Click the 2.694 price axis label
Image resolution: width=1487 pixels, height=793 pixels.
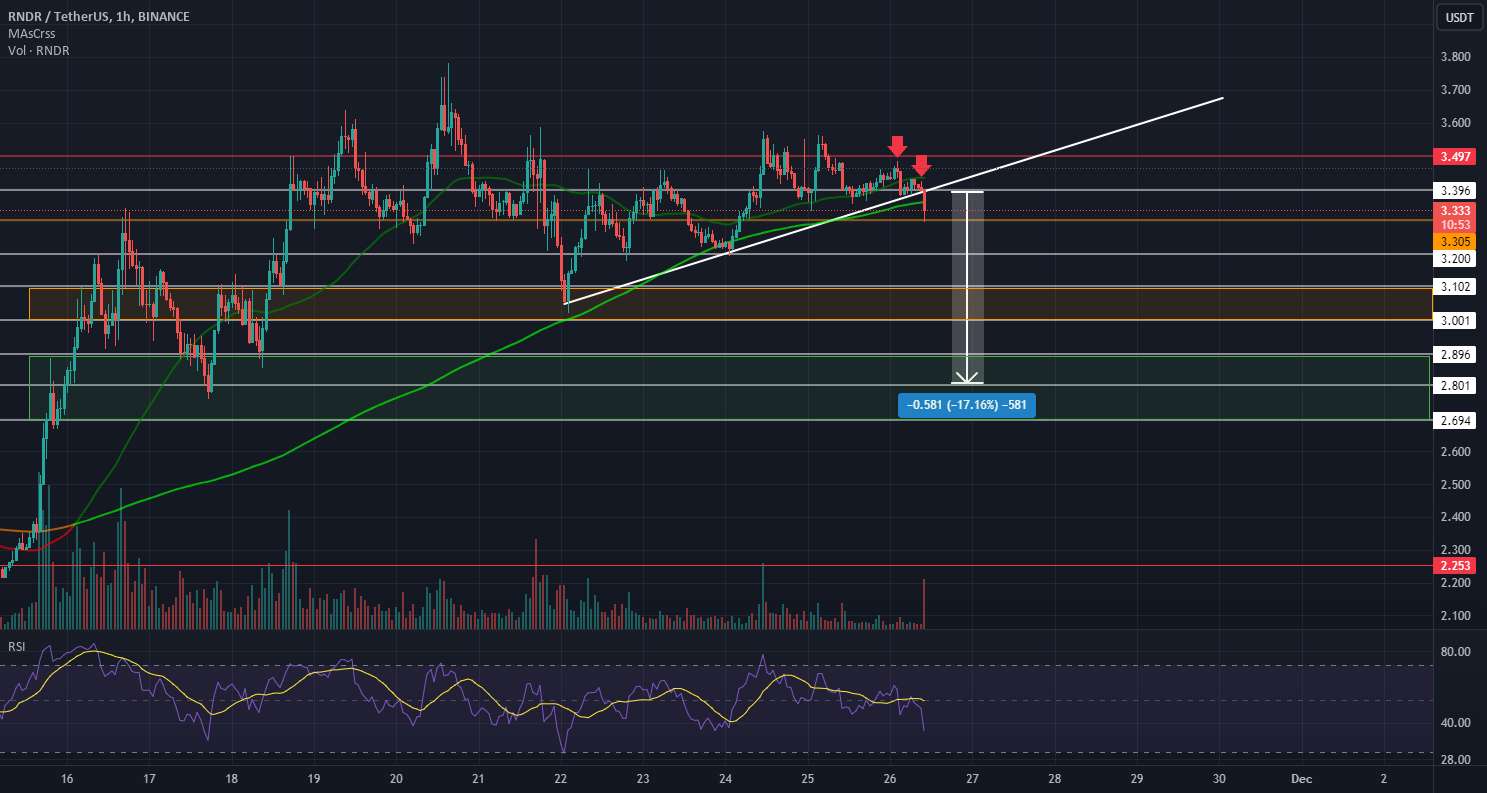(x=1455, y=420)
